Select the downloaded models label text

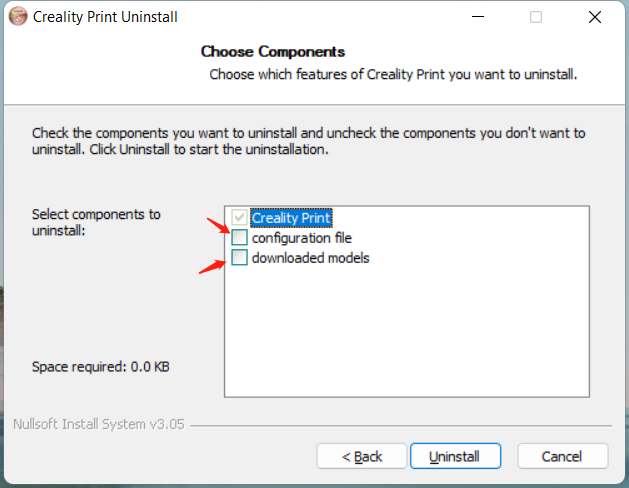coord(310,258)
